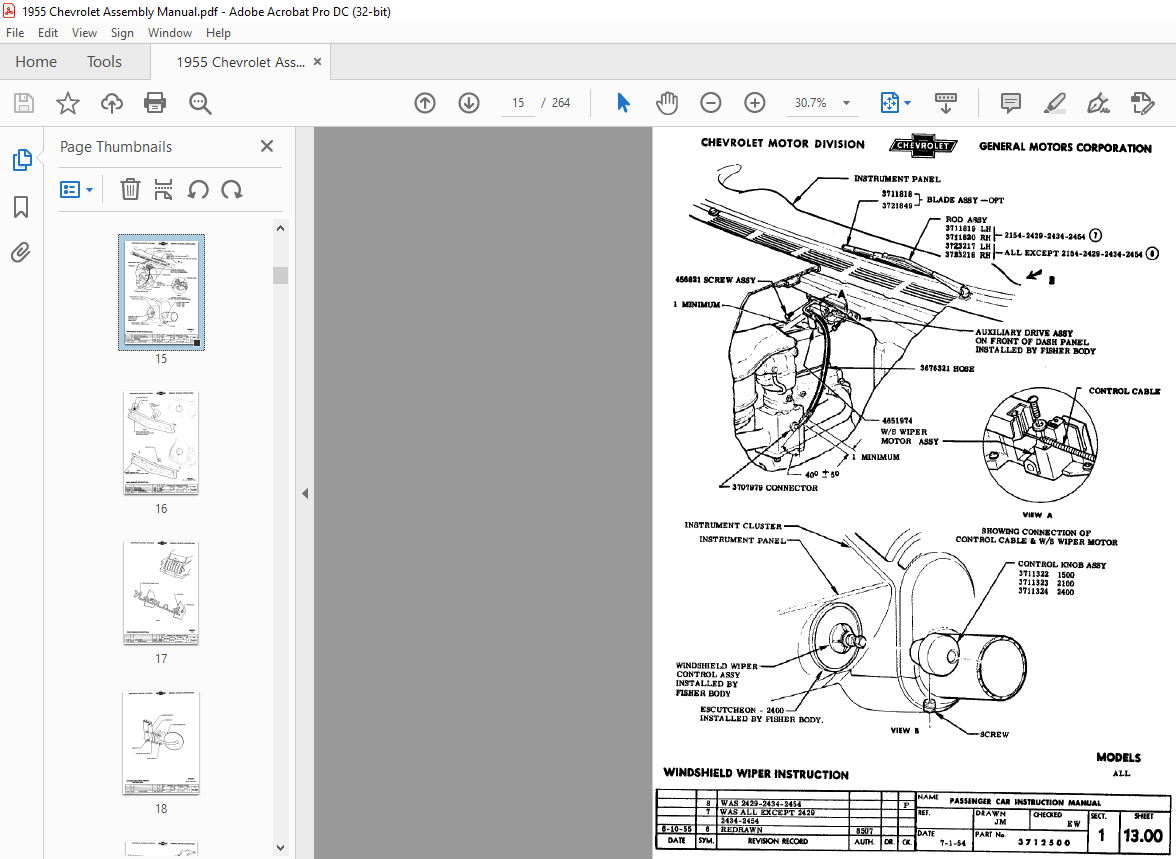Switch to the Tools tab
The width and height of the screenshot is (1176, 859).
pos(104,62)
